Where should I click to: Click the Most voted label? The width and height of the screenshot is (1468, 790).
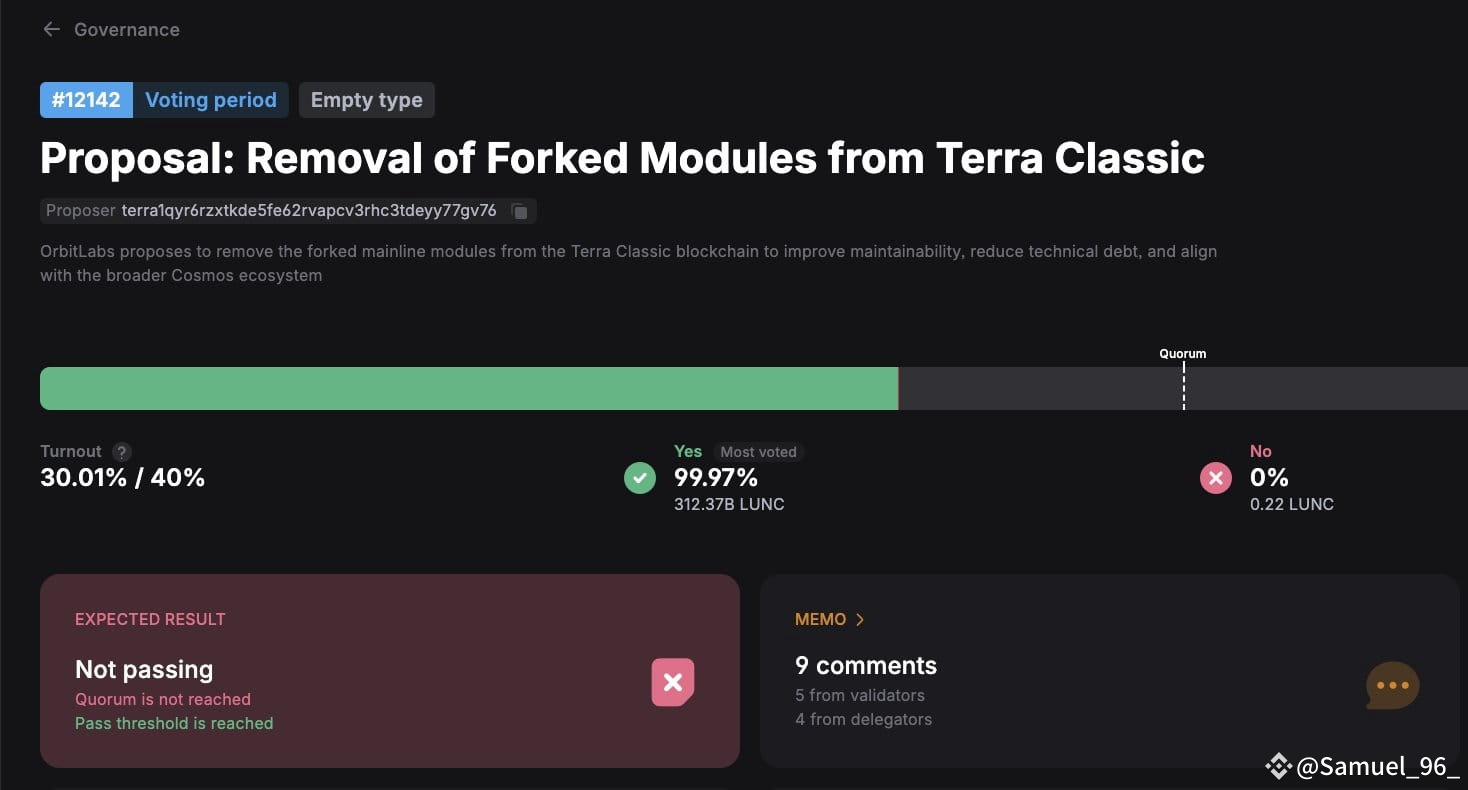[x=758, y=452]
